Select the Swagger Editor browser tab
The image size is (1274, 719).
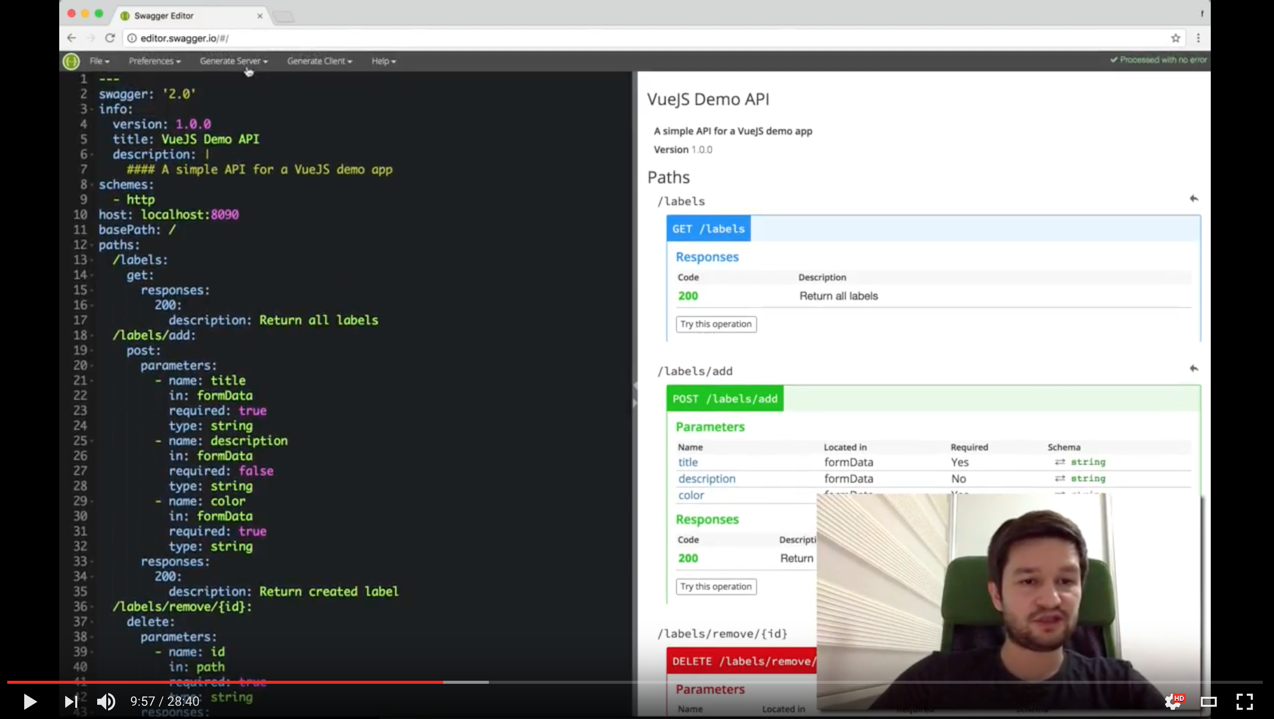189,16
